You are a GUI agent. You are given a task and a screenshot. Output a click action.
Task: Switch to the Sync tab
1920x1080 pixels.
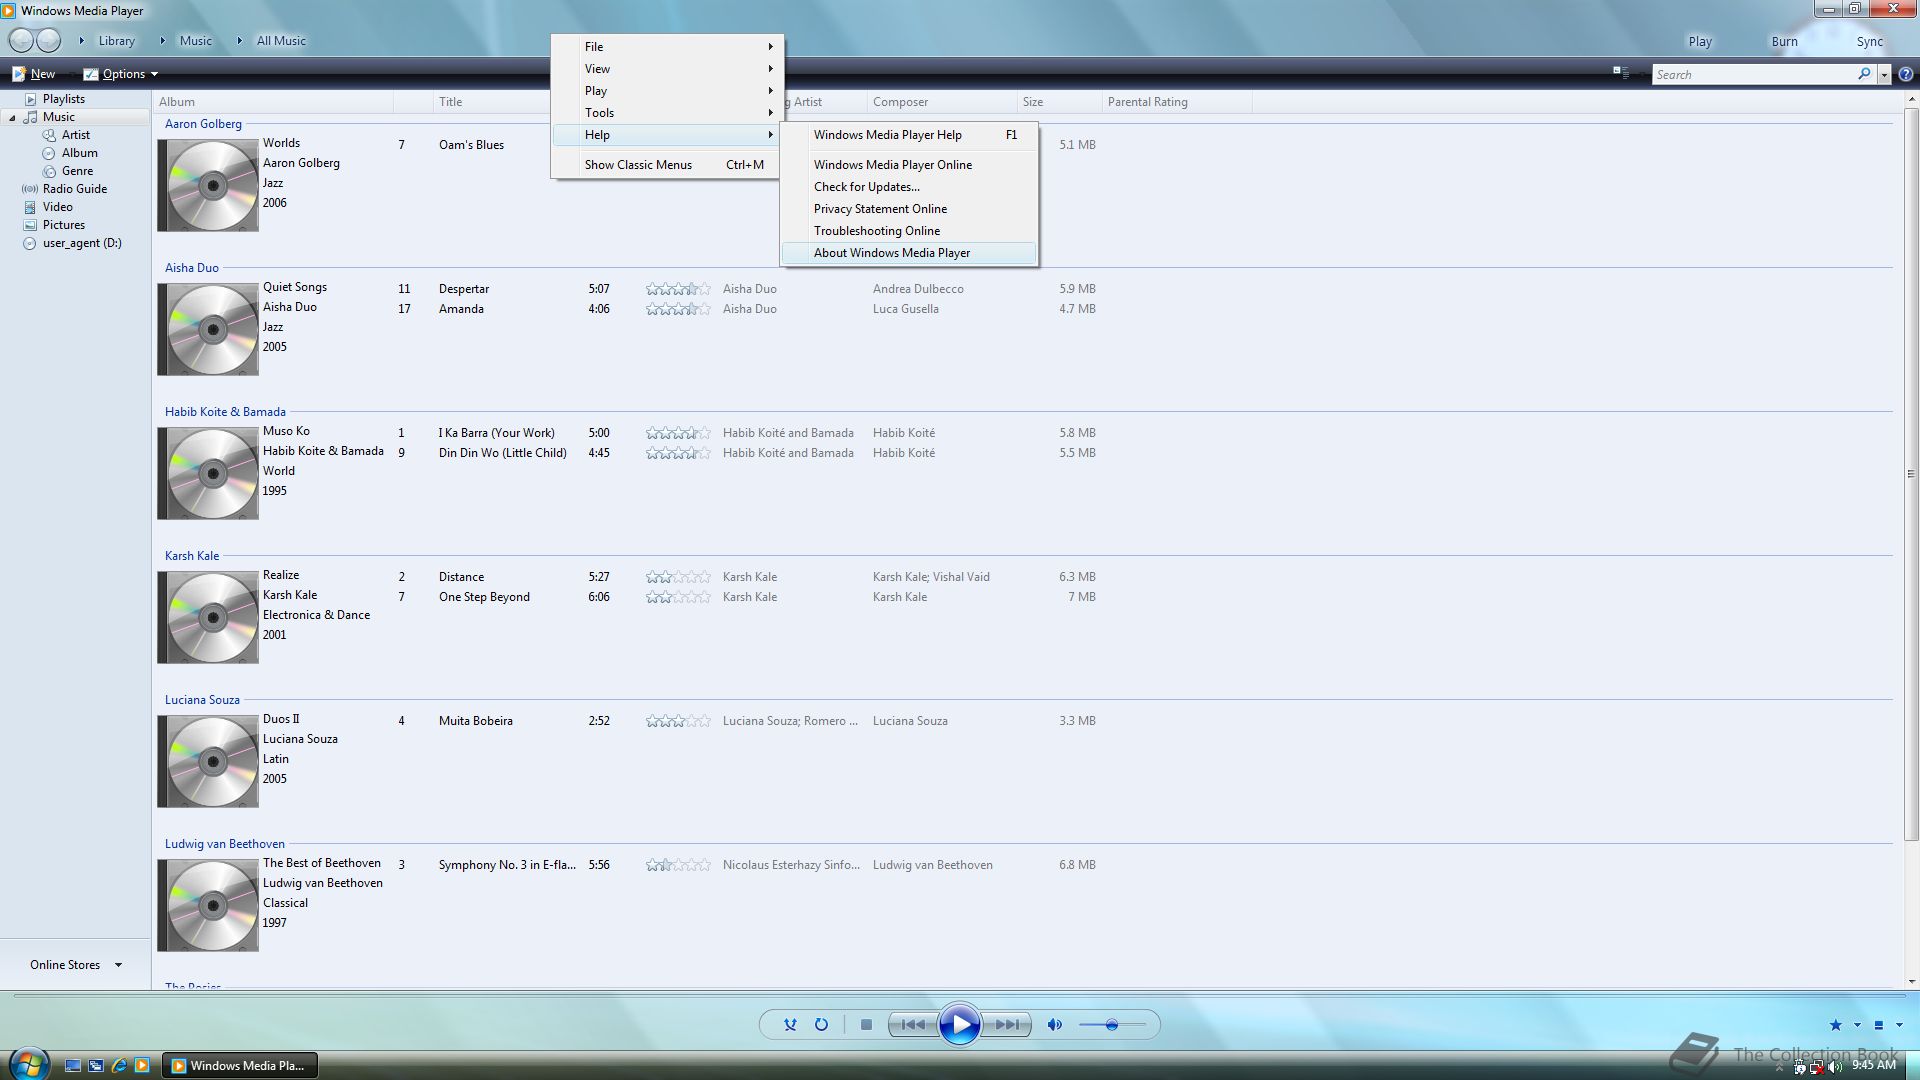pos(1869,42)
